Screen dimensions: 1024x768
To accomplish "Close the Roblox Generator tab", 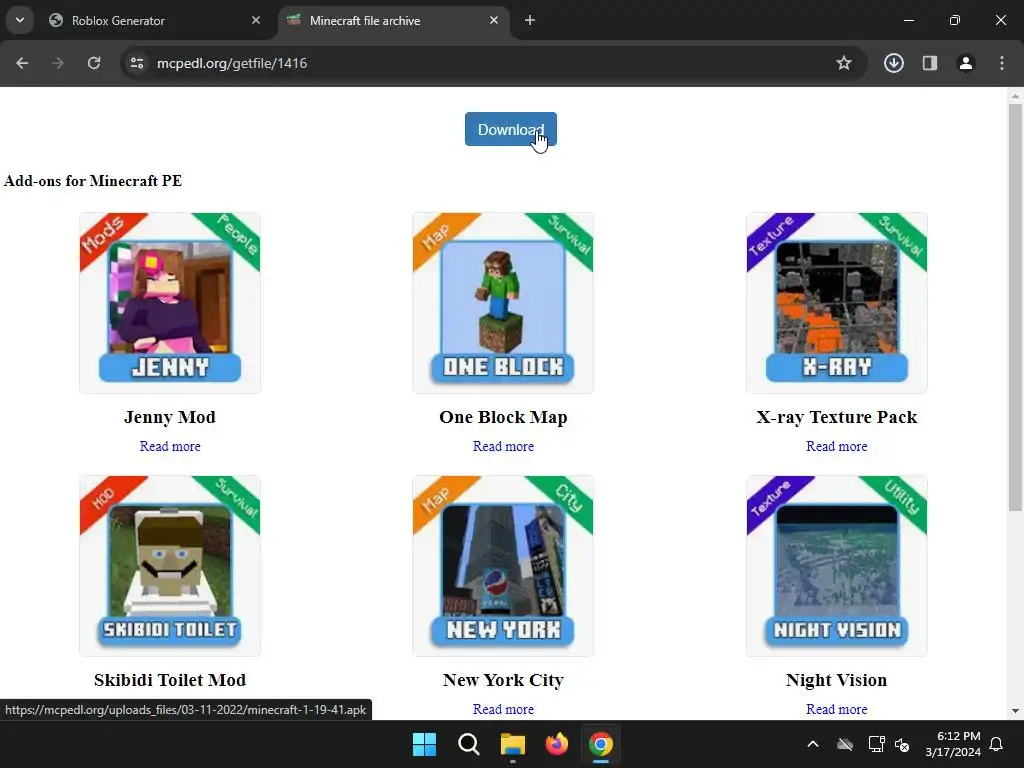I will (256, 20).
